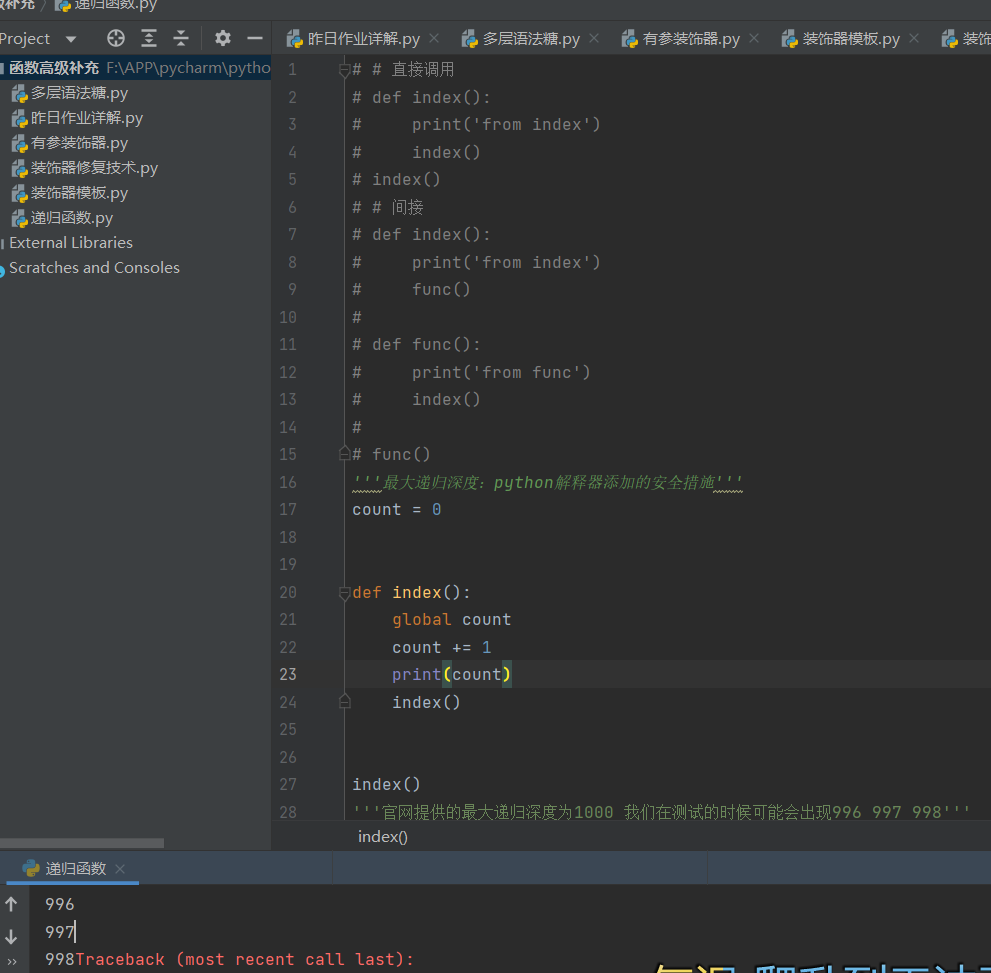Viewport: 991px width, 973px height.
Task: Close the 昨日作业详解.py editor tab
Action: (x=434, y=38)
